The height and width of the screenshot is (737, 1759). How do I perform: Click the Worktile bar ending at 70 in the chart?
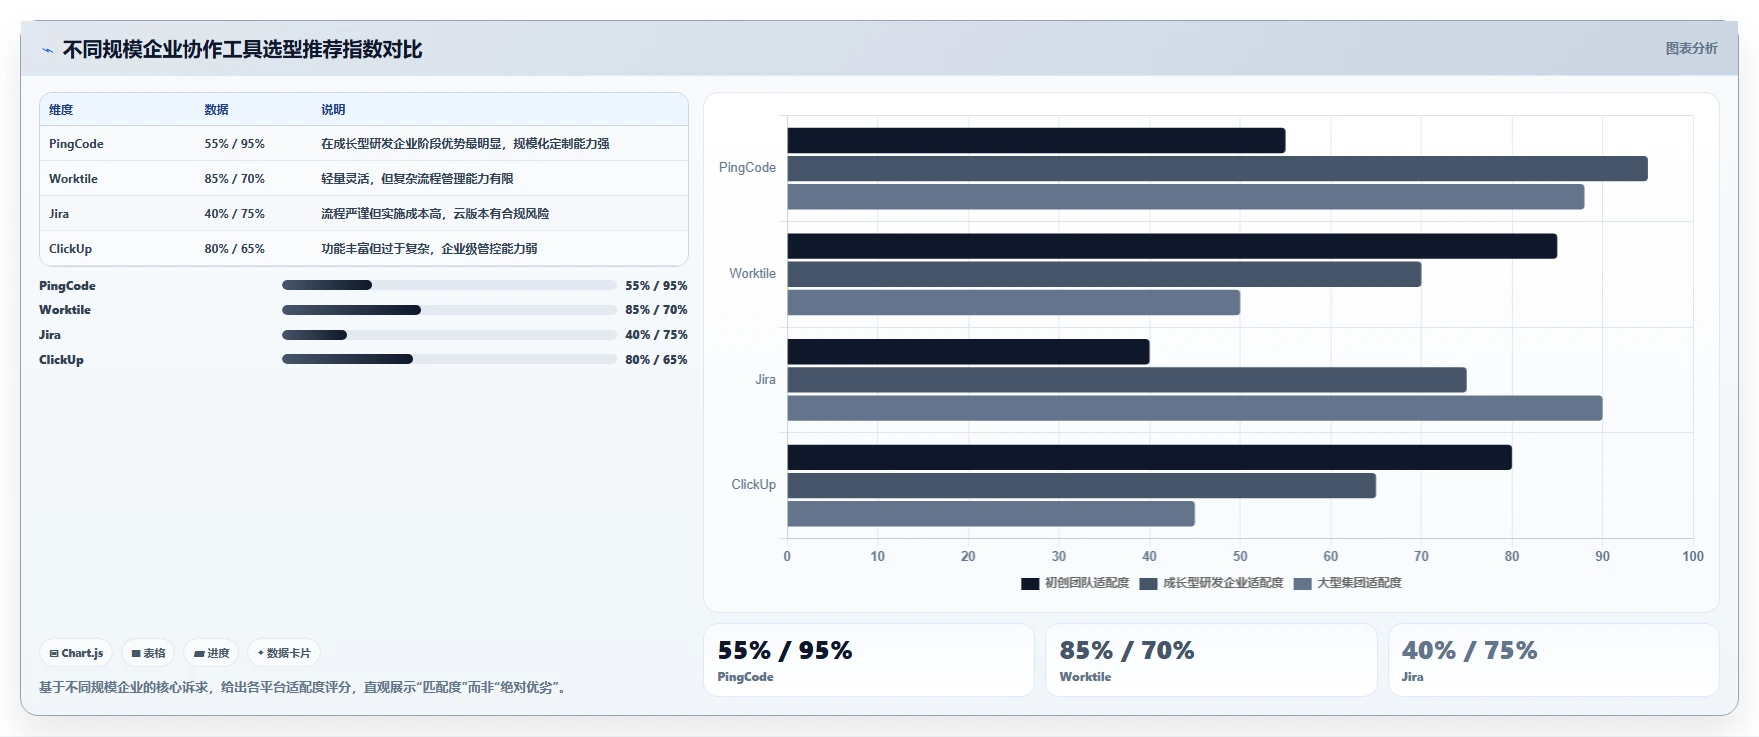(1104, 274)
